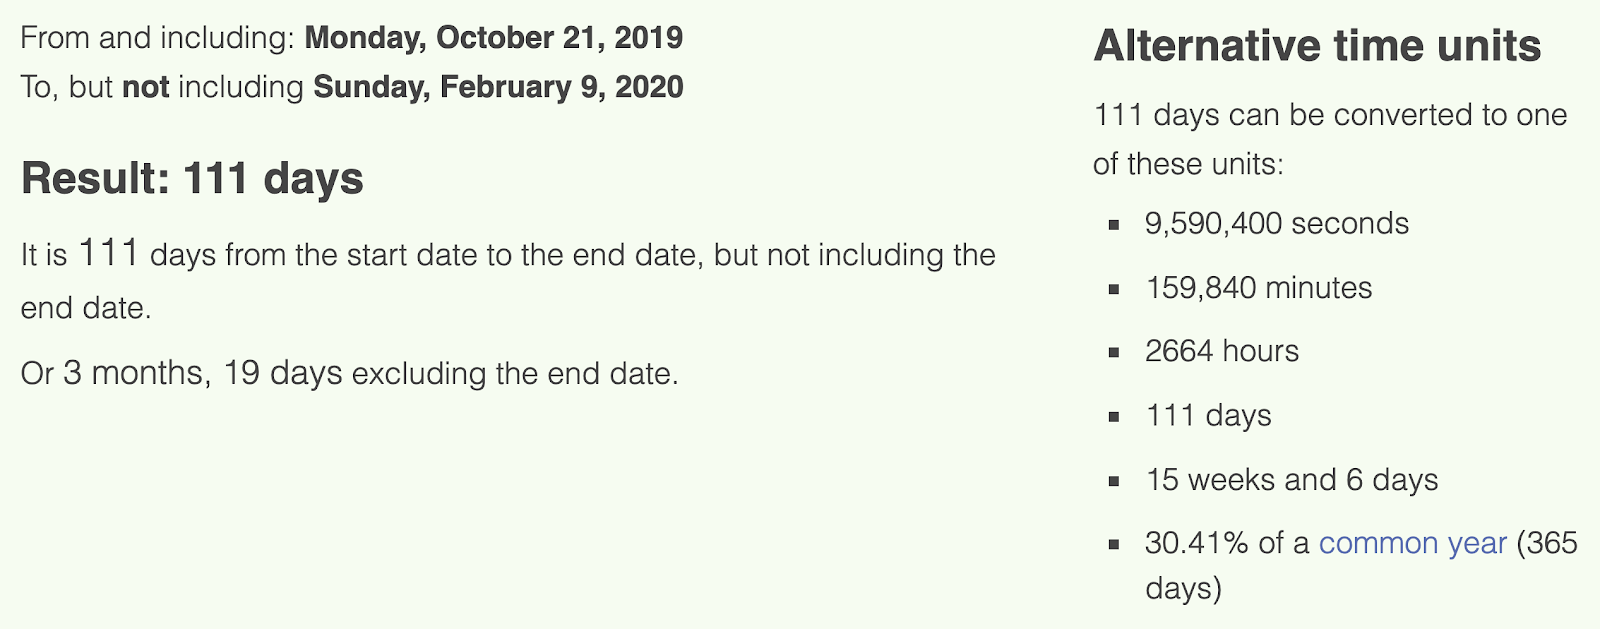Click the 30.41% of a common year text

(1326, 543)
